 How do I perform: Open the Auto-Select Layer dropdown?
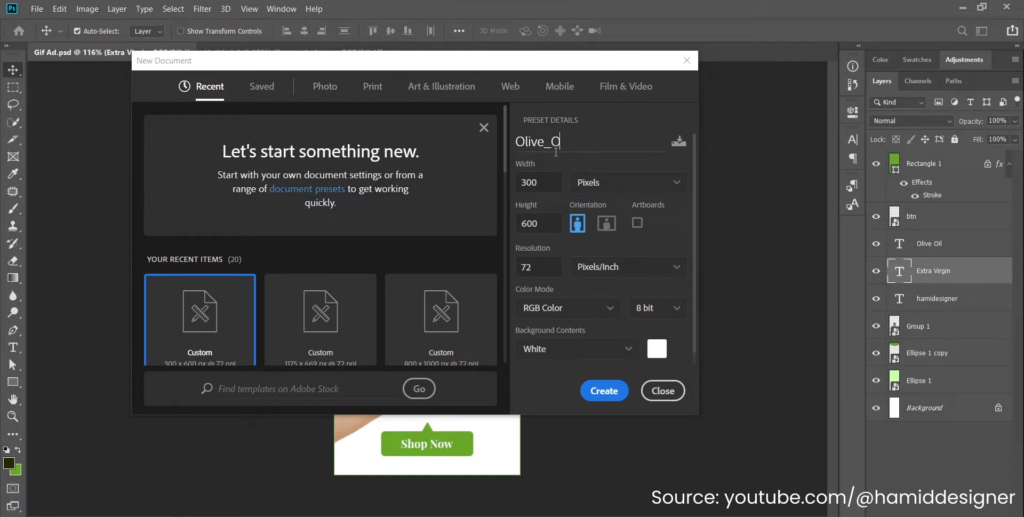[x=147, y=31]
